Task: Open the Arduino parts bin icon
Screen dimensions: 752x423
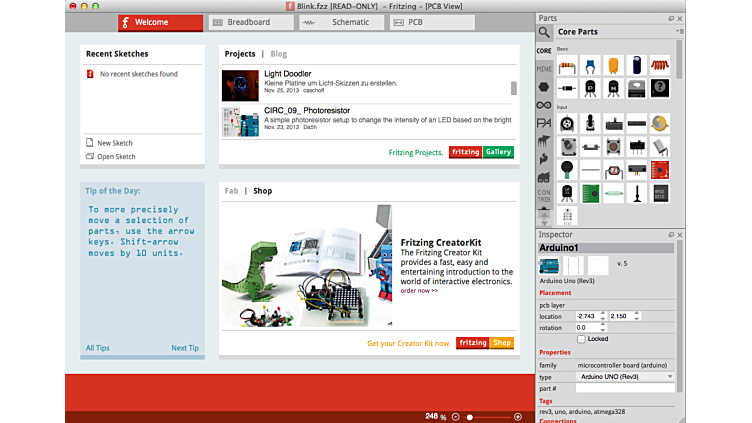Action: [544, 105]
